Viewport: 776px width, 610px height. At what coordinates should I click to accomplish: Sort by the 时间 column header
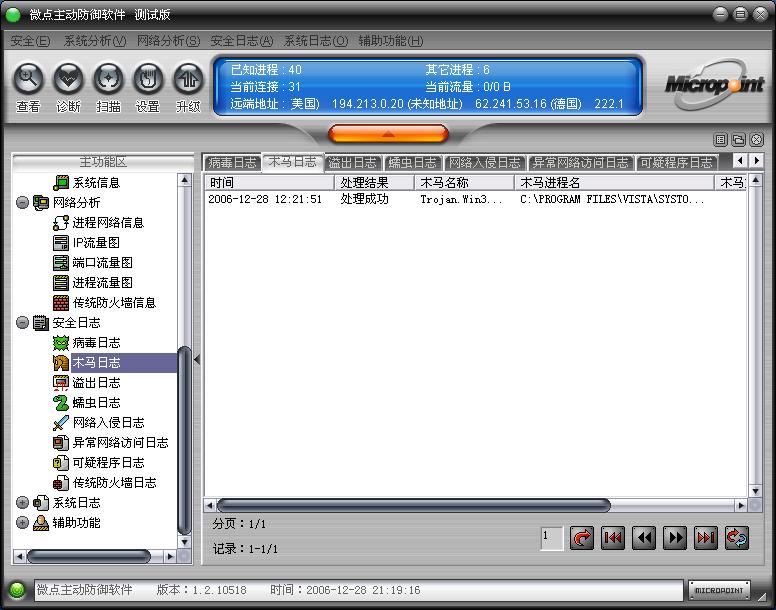point(269,183)
